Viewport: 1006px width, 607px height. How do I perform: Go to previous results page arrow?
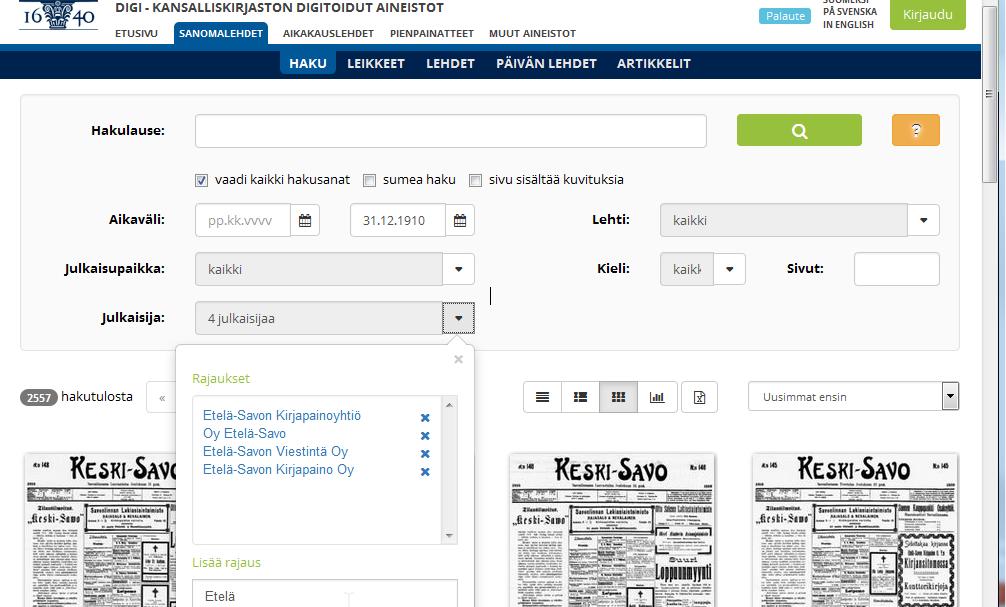pos(162,398)
